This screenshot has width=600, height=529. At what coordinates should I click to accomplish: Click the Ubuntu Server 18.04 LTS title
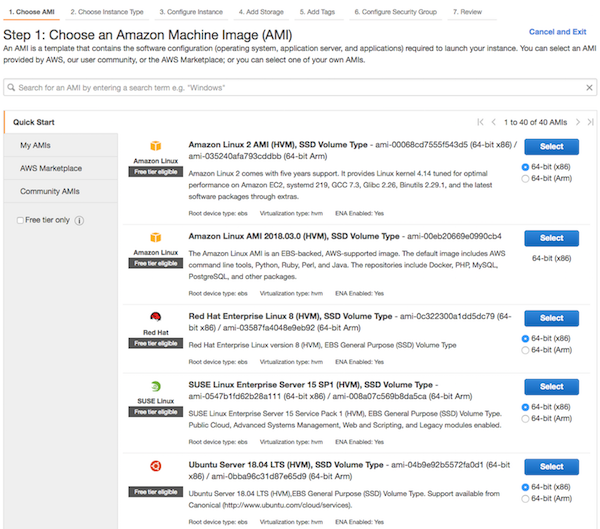286,465
